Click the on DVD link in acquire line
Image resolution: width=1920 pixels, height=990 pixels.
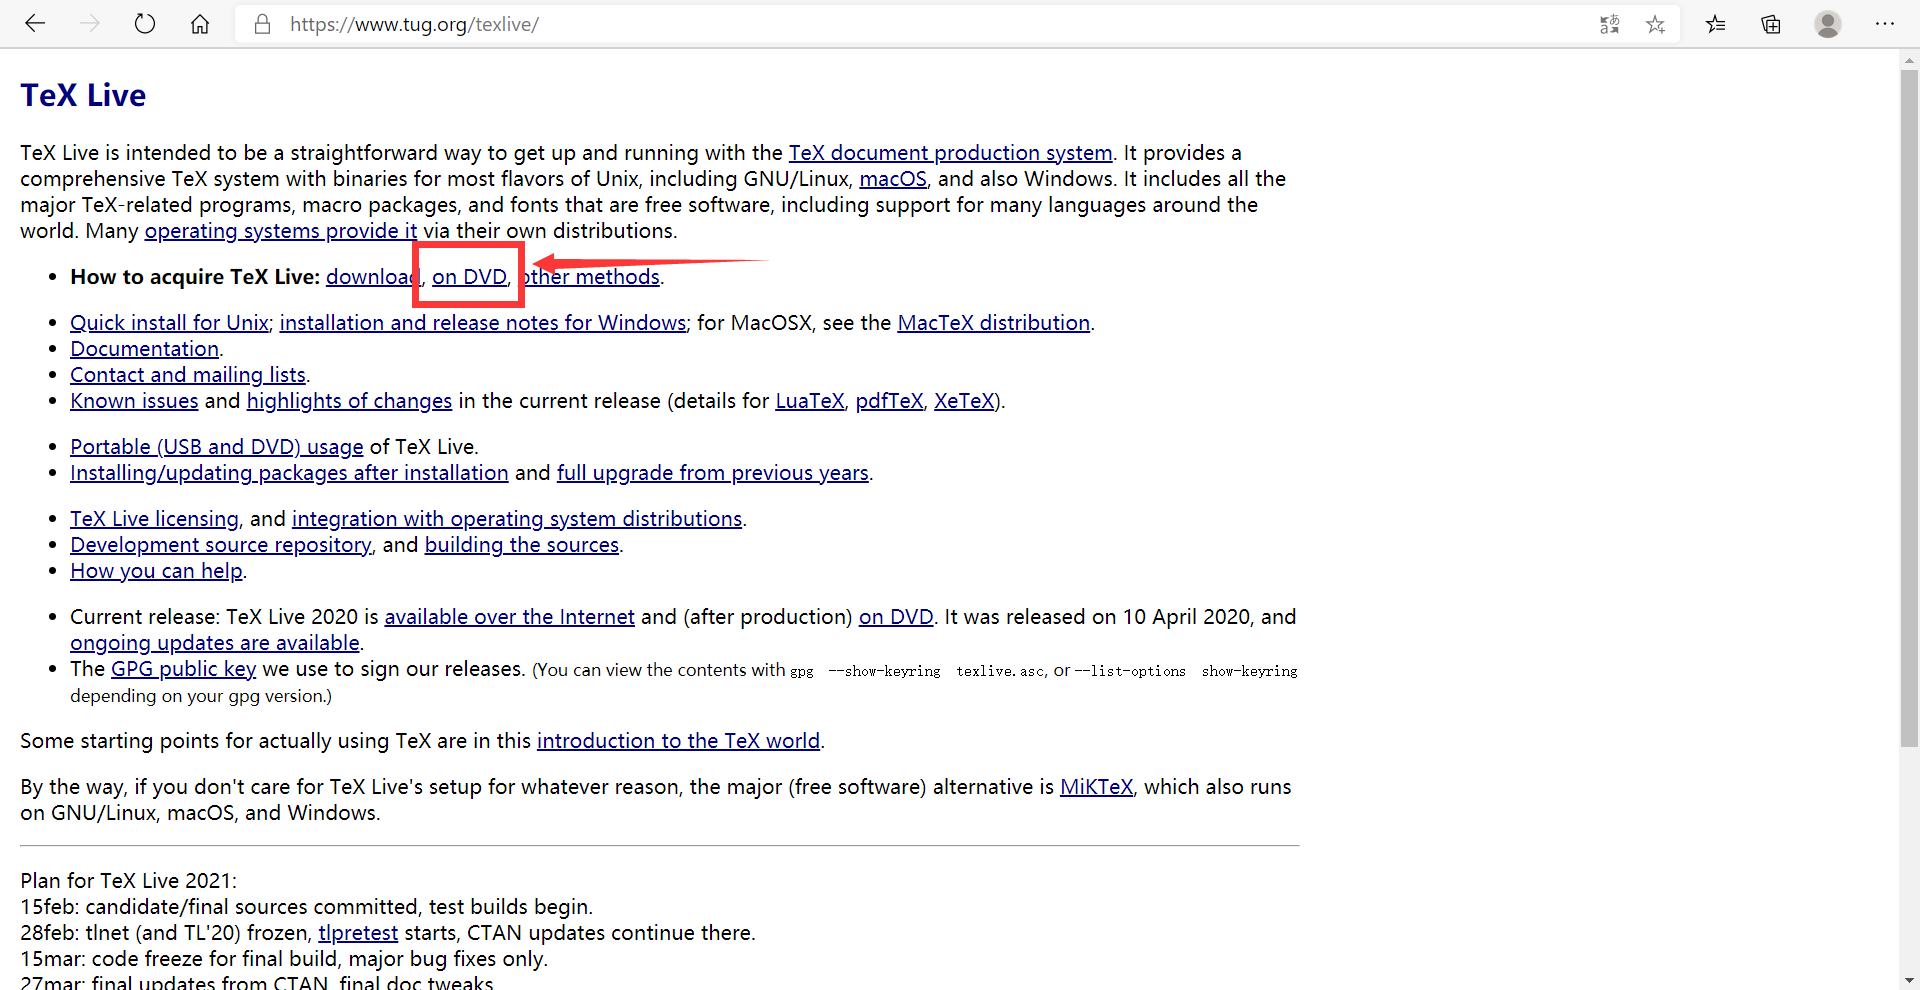(469, 277)
